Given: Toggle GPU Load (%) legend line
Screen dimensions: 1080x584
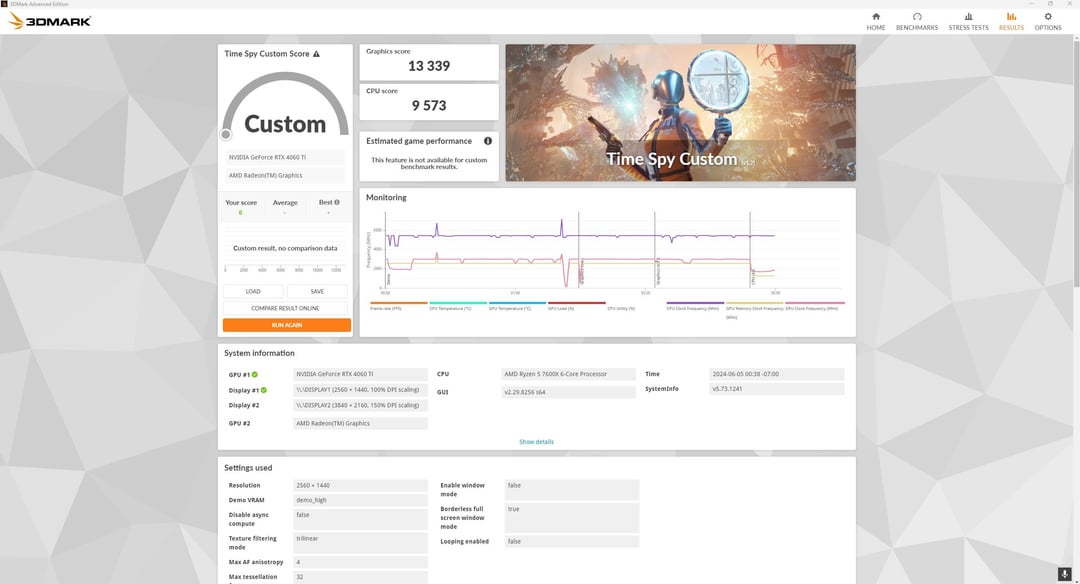Looking at the screenshot, I should (577, 305).
